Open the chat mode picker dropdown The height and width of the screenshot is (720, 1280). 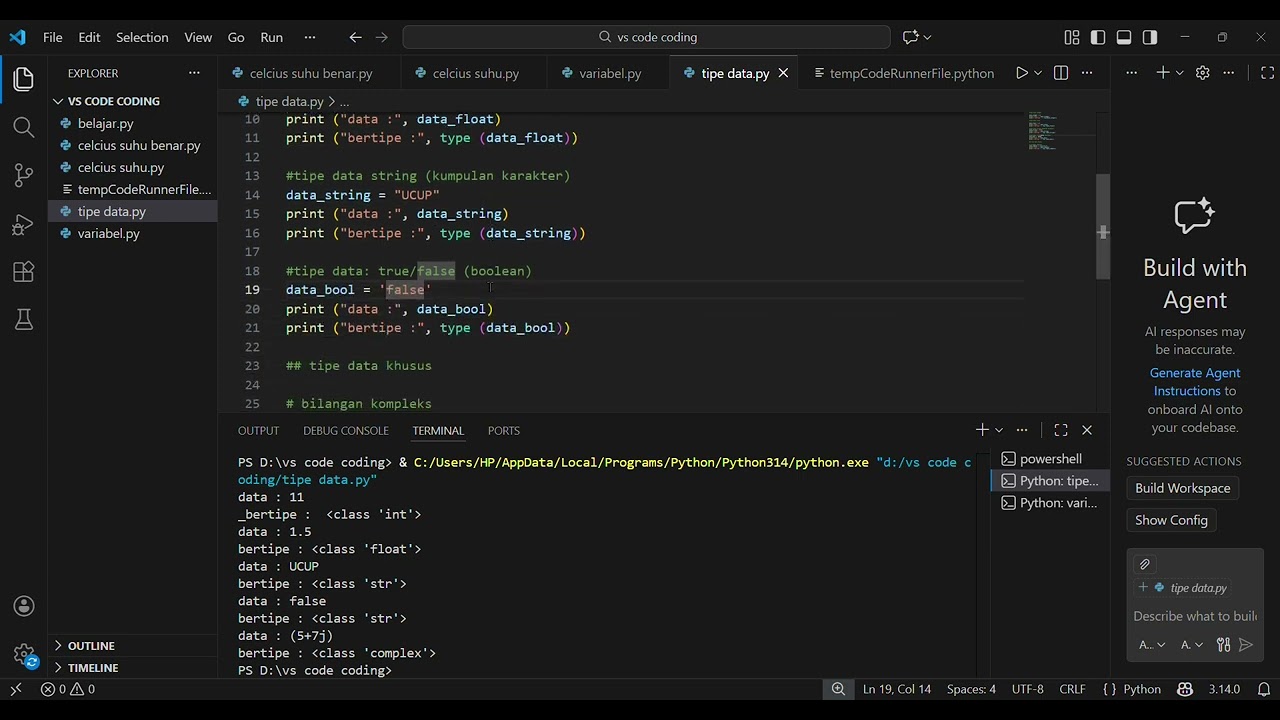tap(1152, 645)
